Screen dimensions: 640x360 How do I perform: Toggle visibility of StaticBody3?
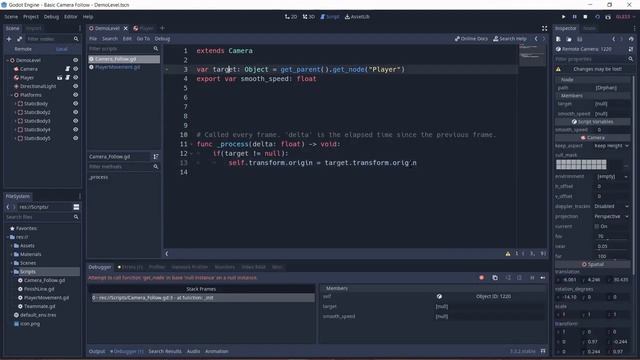coord(76,121)
